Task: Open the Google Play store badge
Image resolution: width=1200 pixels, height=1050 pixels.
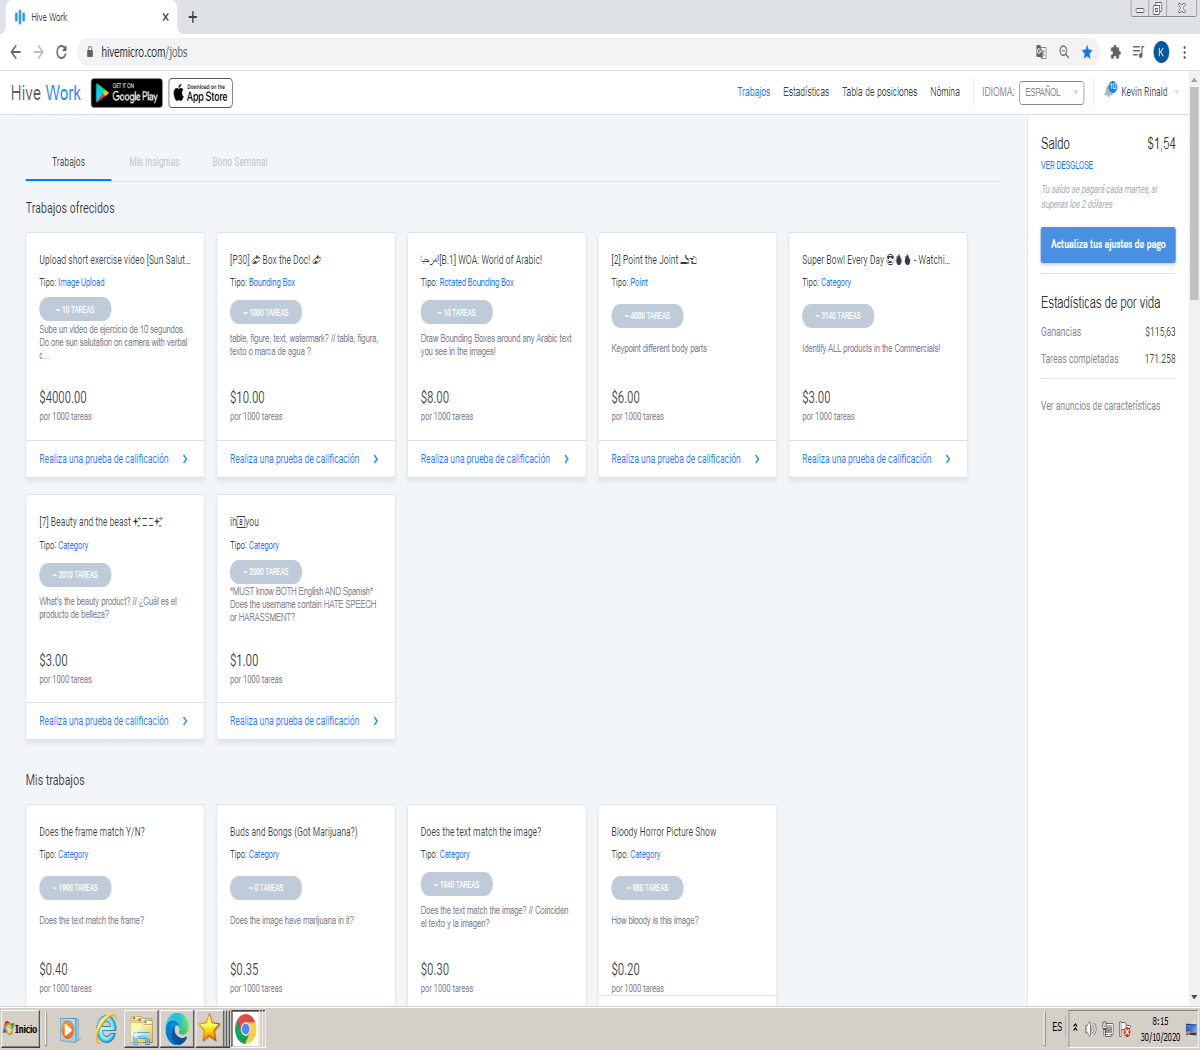Action: pyautogui.click(x=127, y=93)
